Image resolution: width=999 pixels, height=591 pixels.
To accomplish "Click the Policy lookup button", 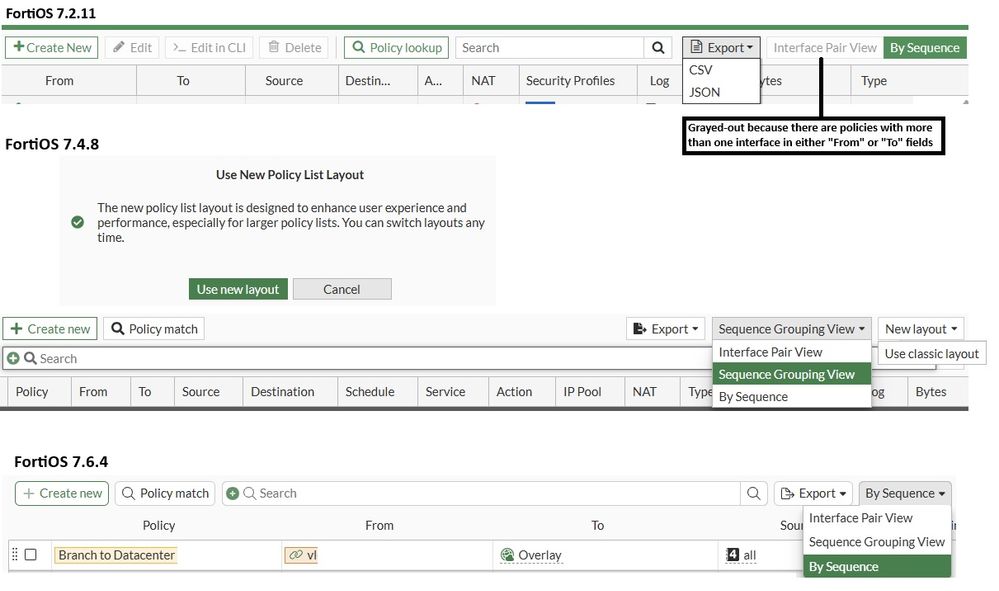I will tap(397, 48).
